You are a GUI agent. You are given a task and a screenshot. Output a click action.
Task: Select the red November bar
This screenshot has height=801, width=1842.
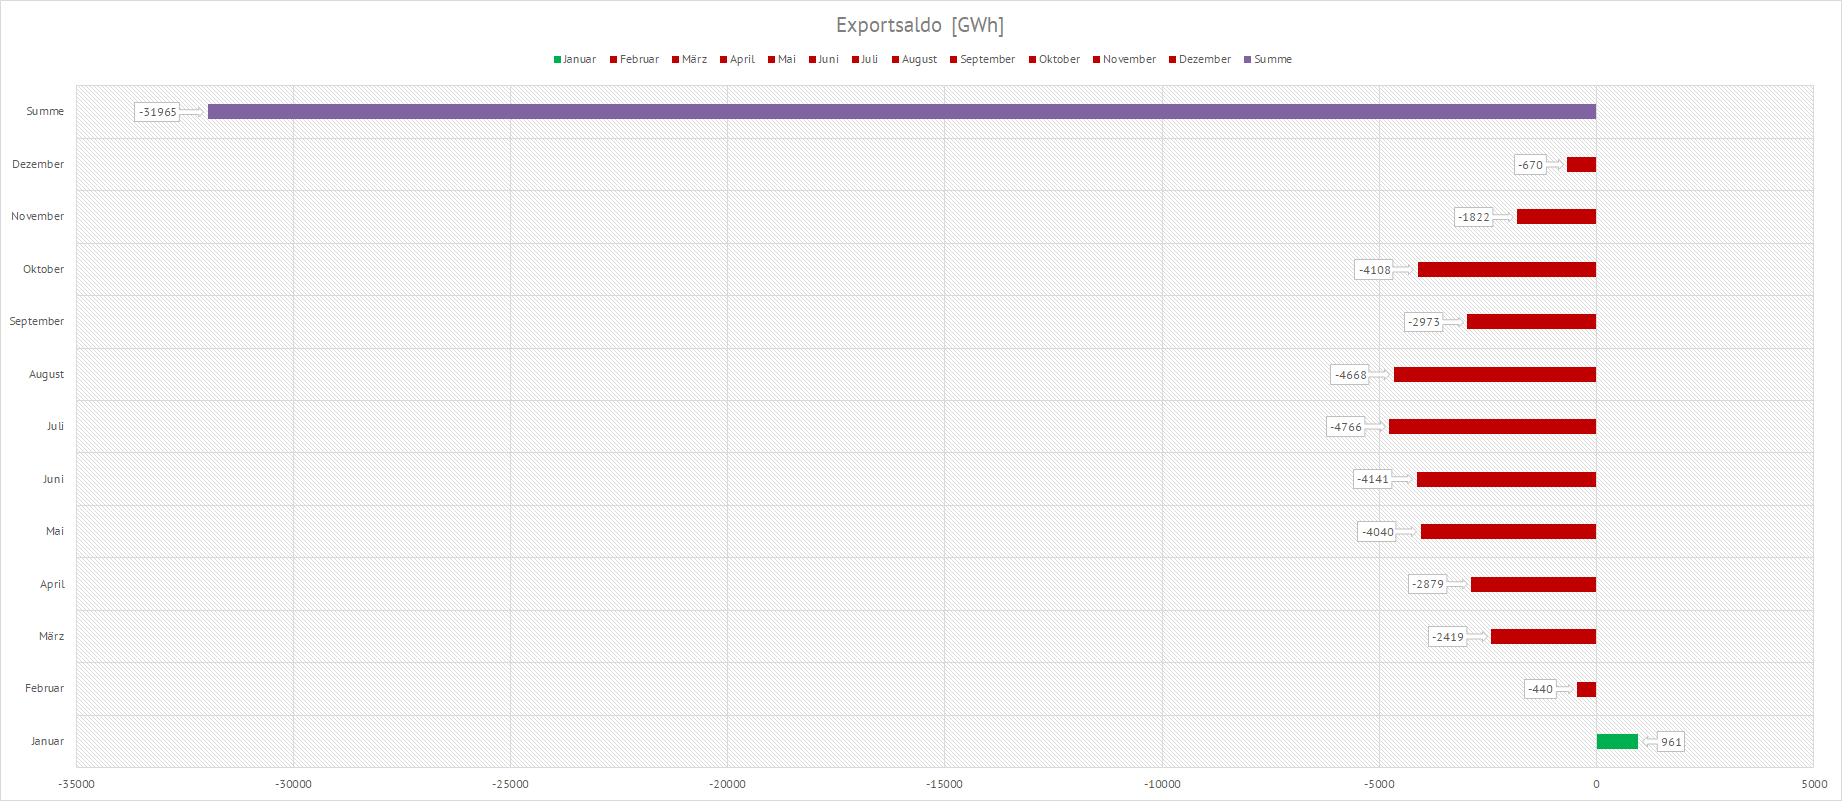[1556, 217]
